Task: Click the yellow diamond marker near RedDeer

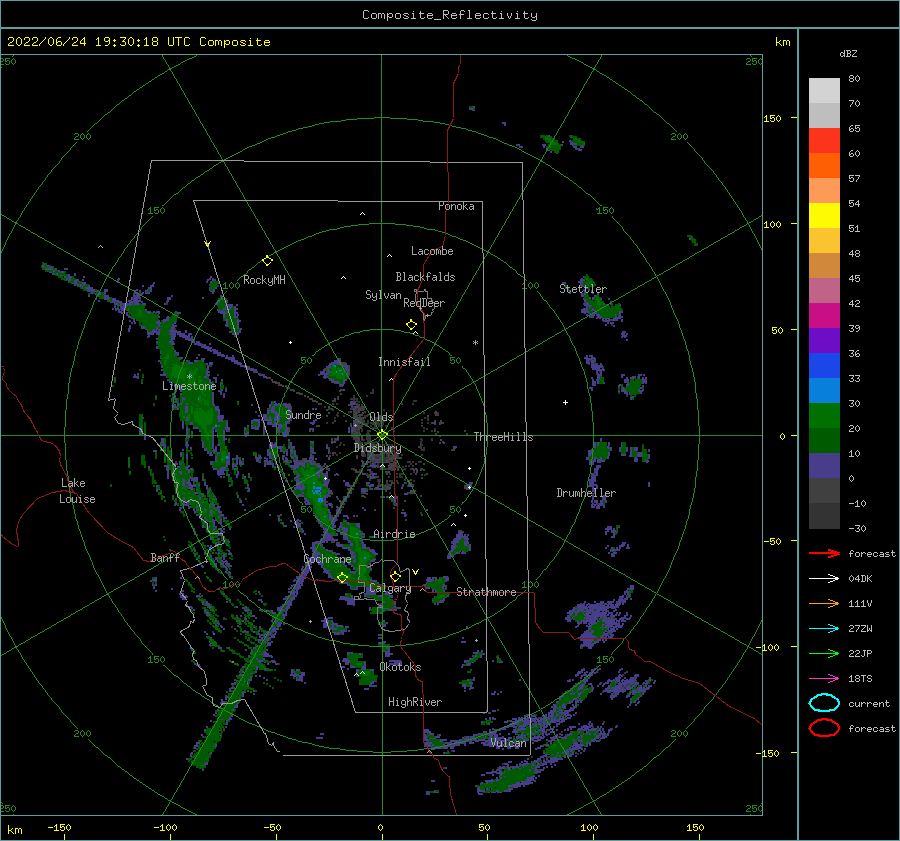Action: [411, 325]
